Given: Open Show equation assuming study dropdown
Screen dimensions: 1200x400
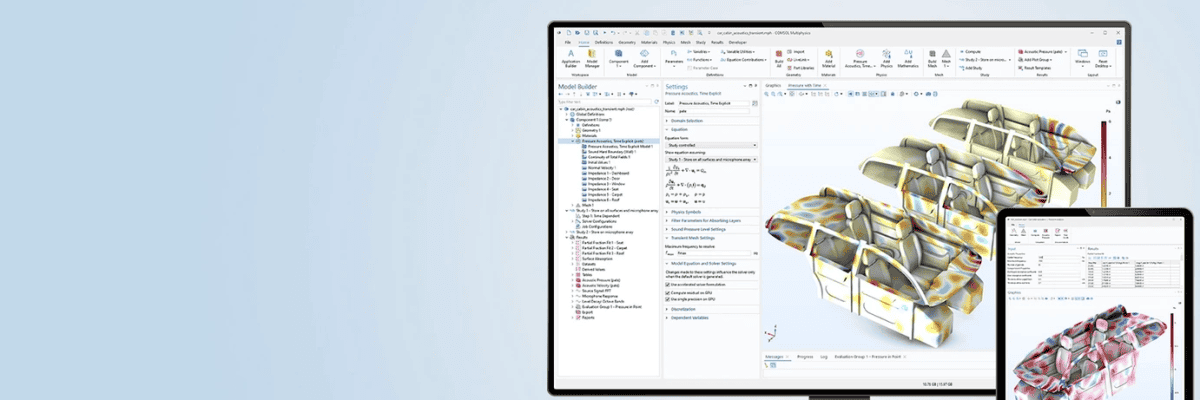Looking at the screenshot, I should point(712,158).
